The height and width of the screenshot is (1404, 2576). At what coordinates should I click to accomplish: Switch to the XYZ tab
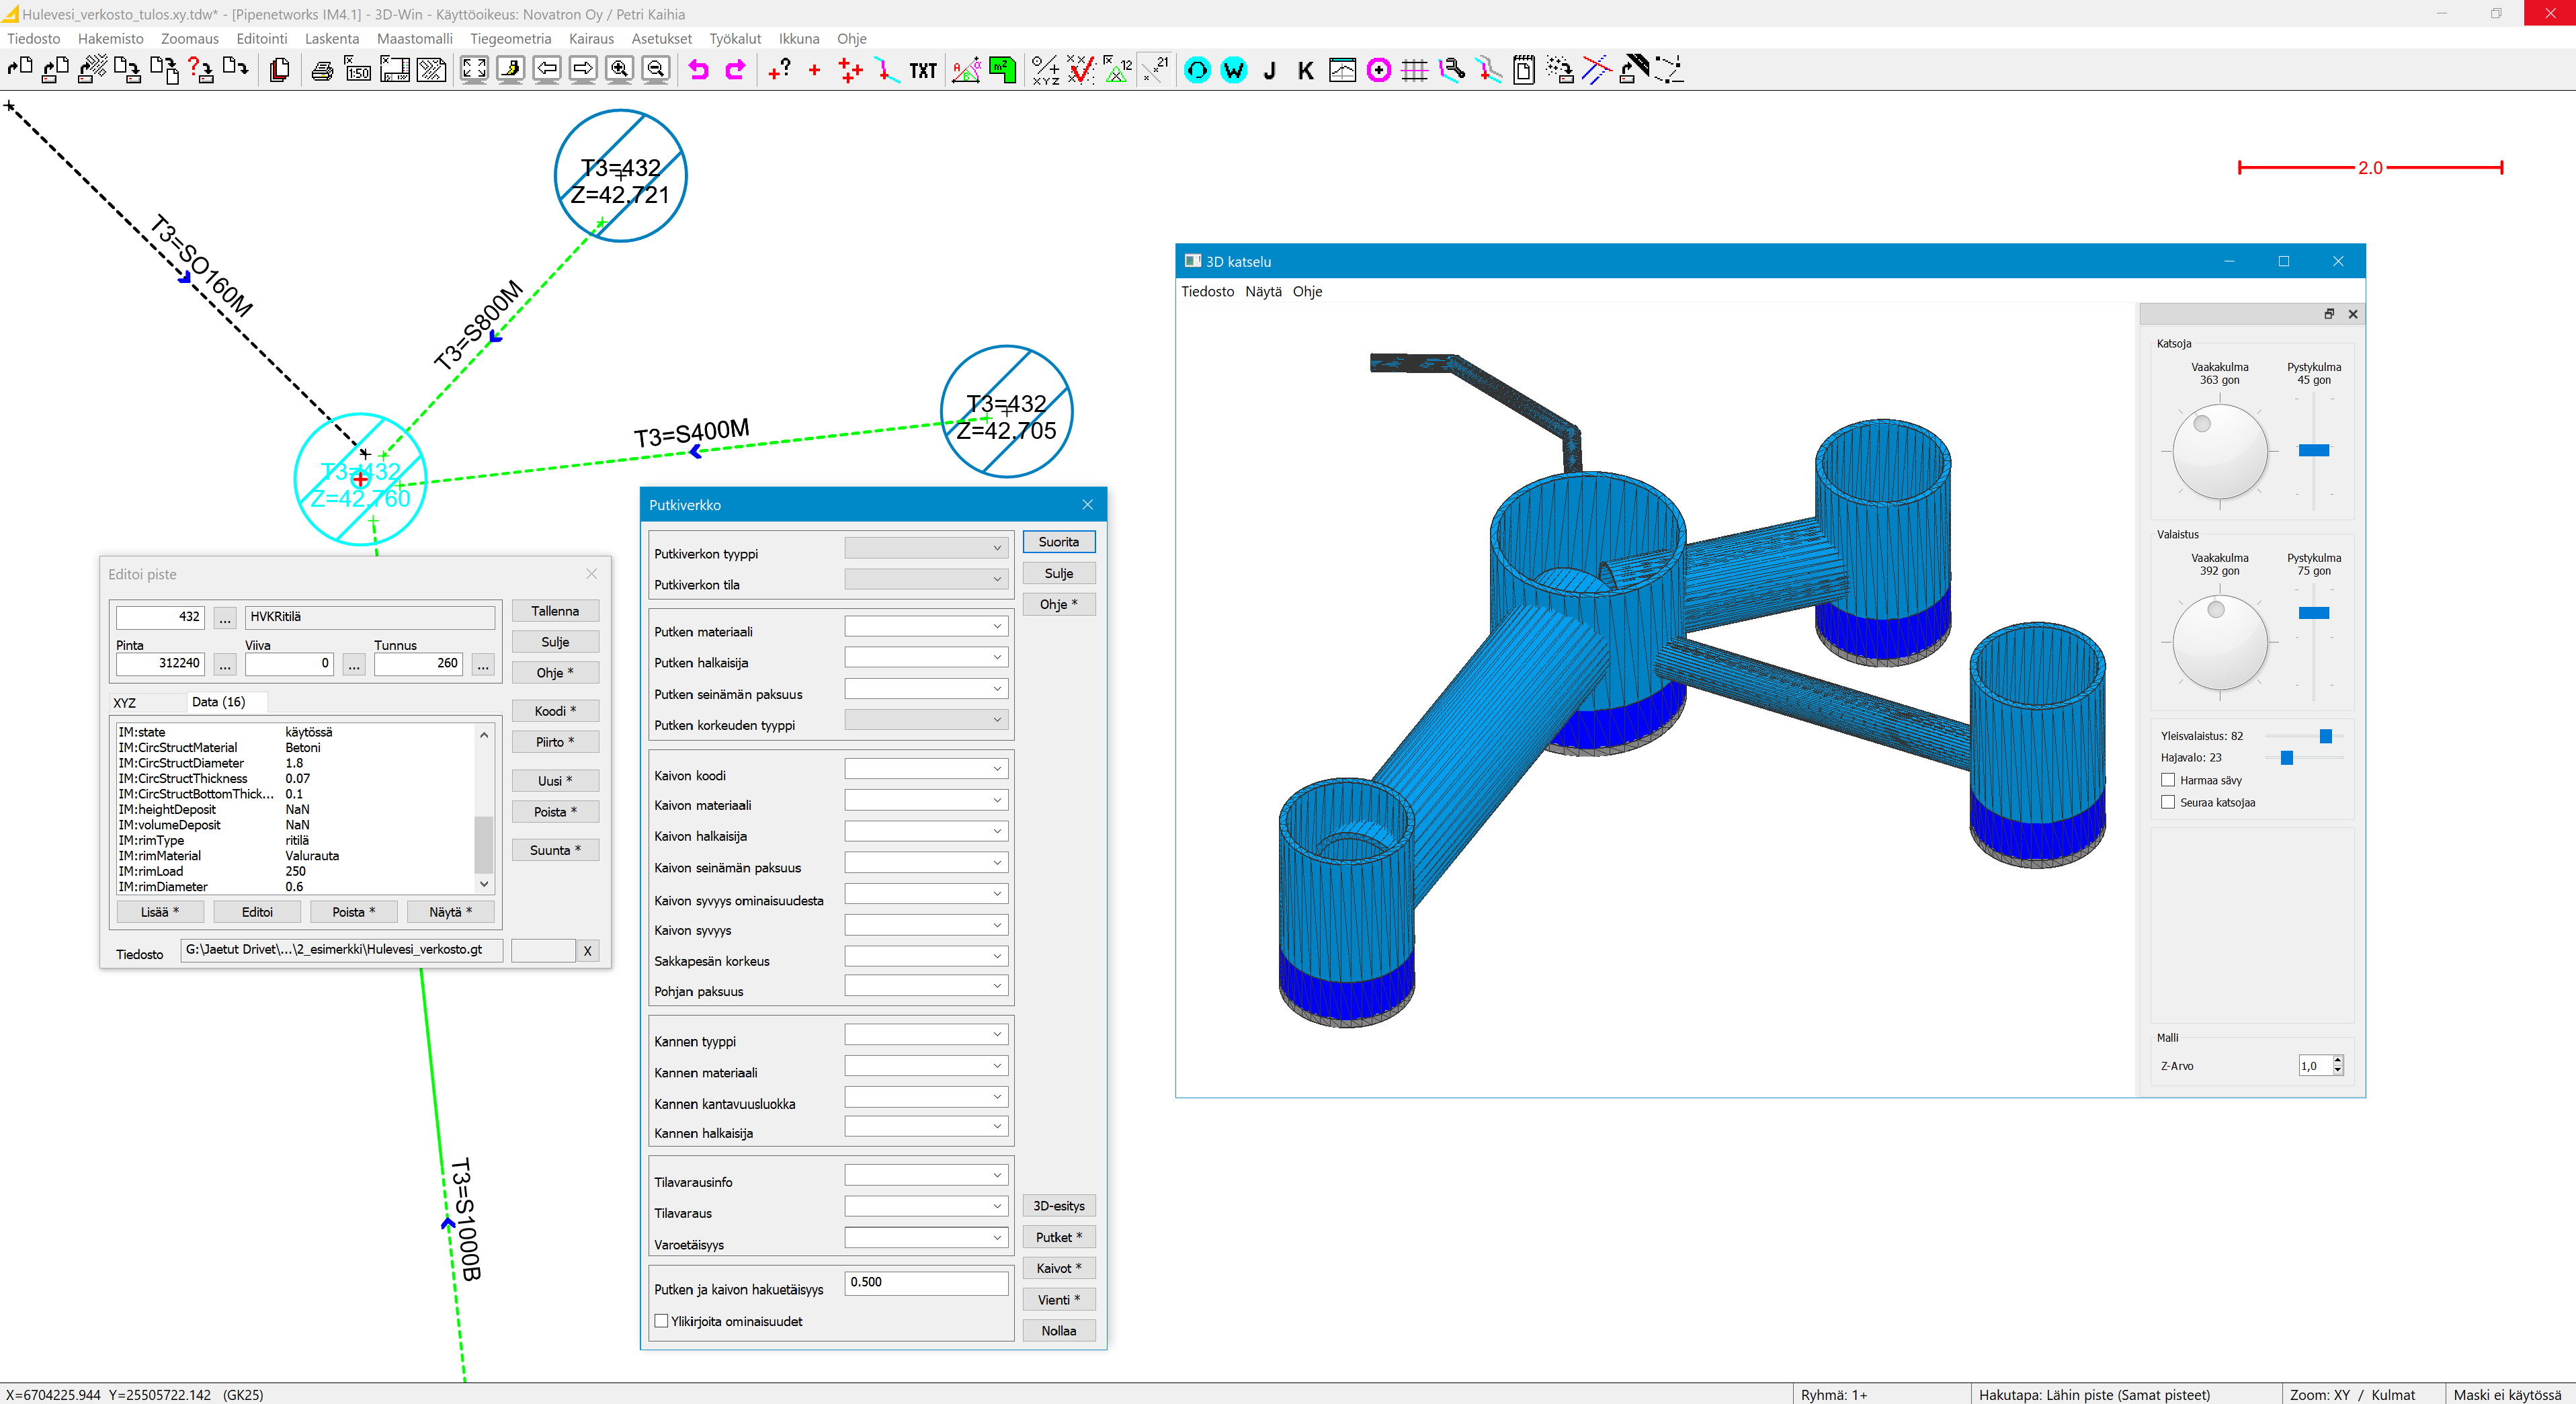pos(125,703)
